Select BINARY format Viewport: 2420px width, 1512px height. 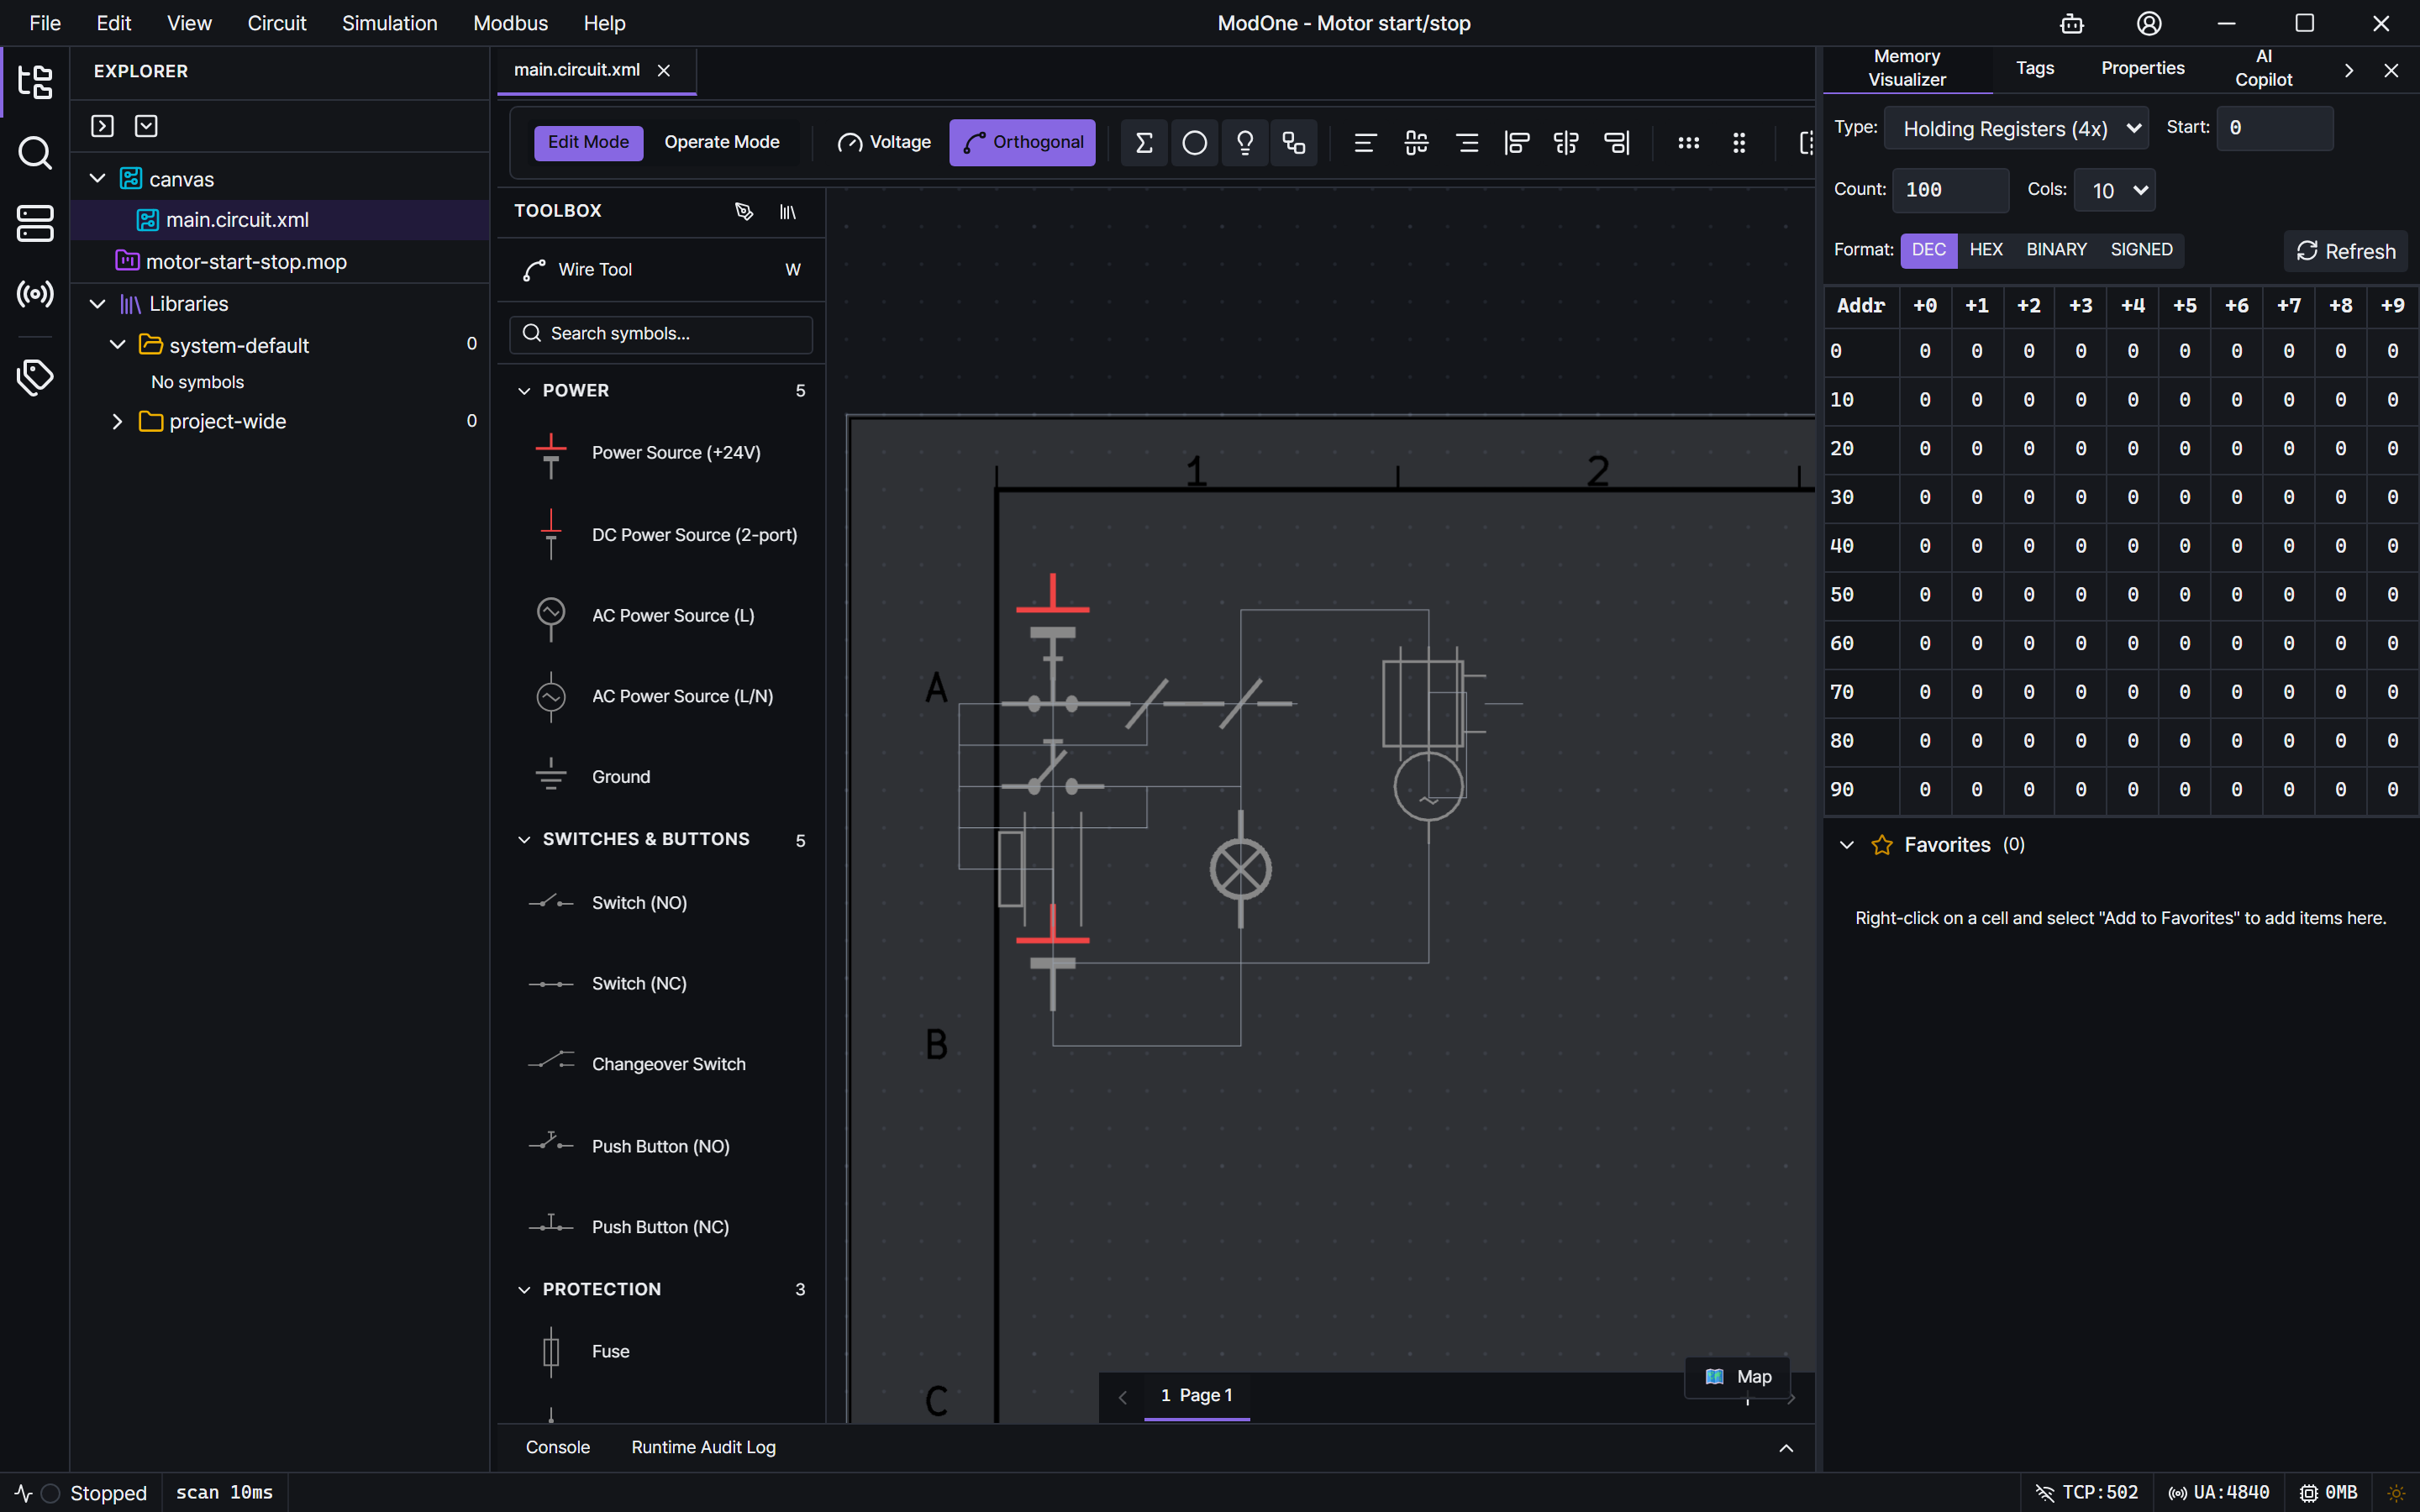pyautogui.click(x=2056, y=250)
